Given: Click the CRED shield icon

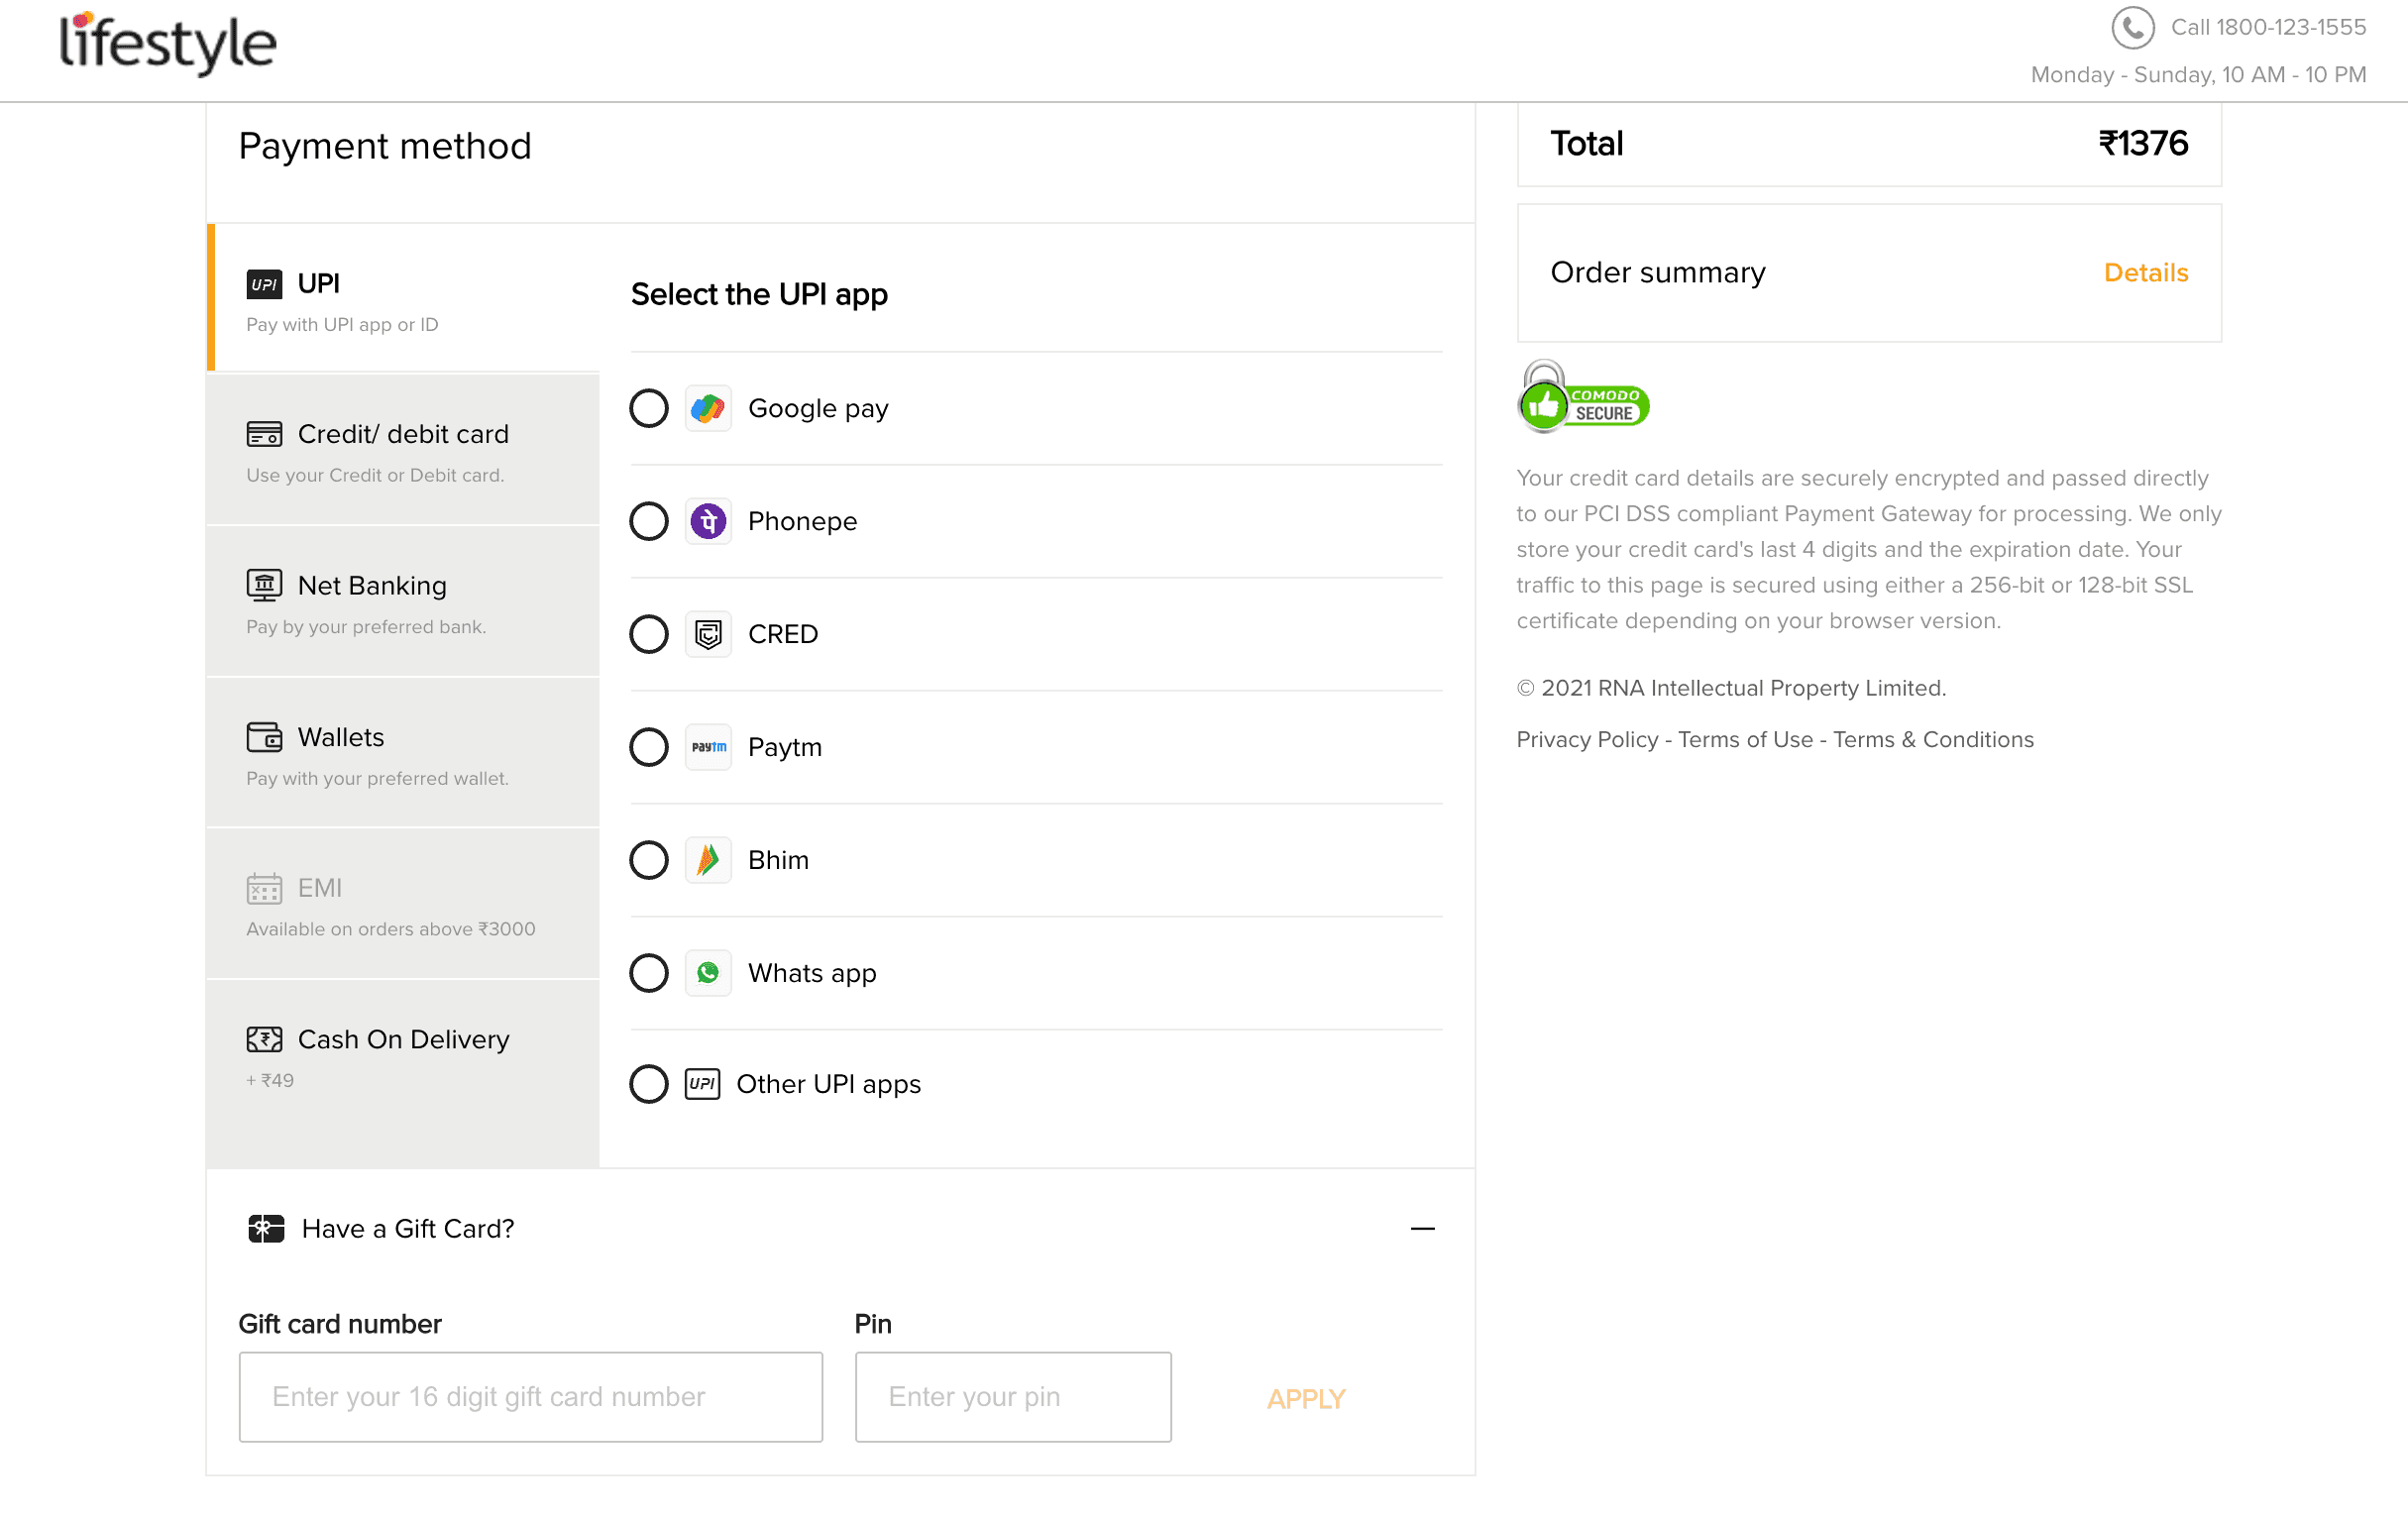Looking at the screenshot, I should (x=708, y=634).
